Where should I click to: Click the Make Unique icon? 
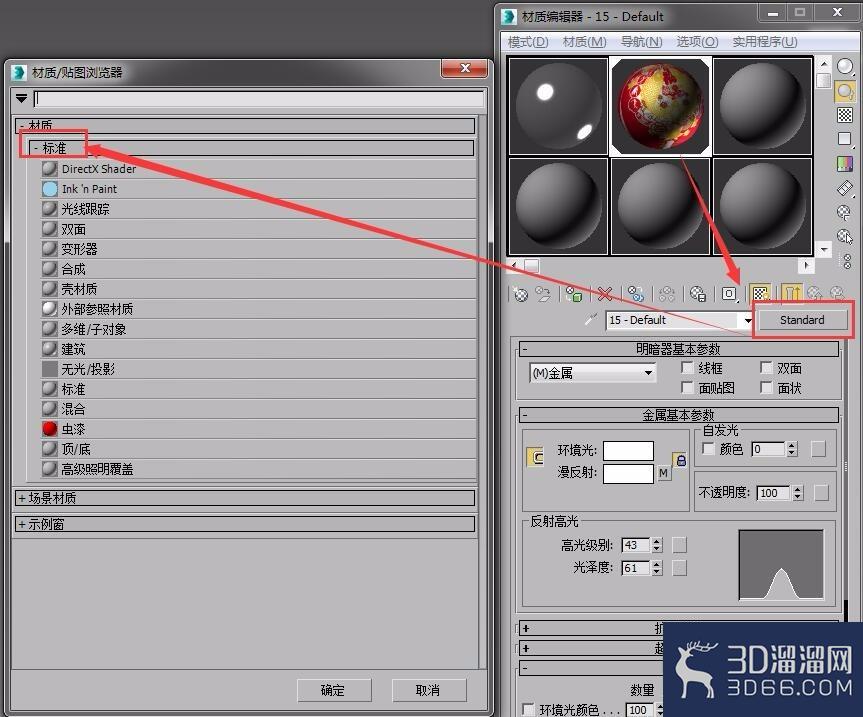coord(667,294)
